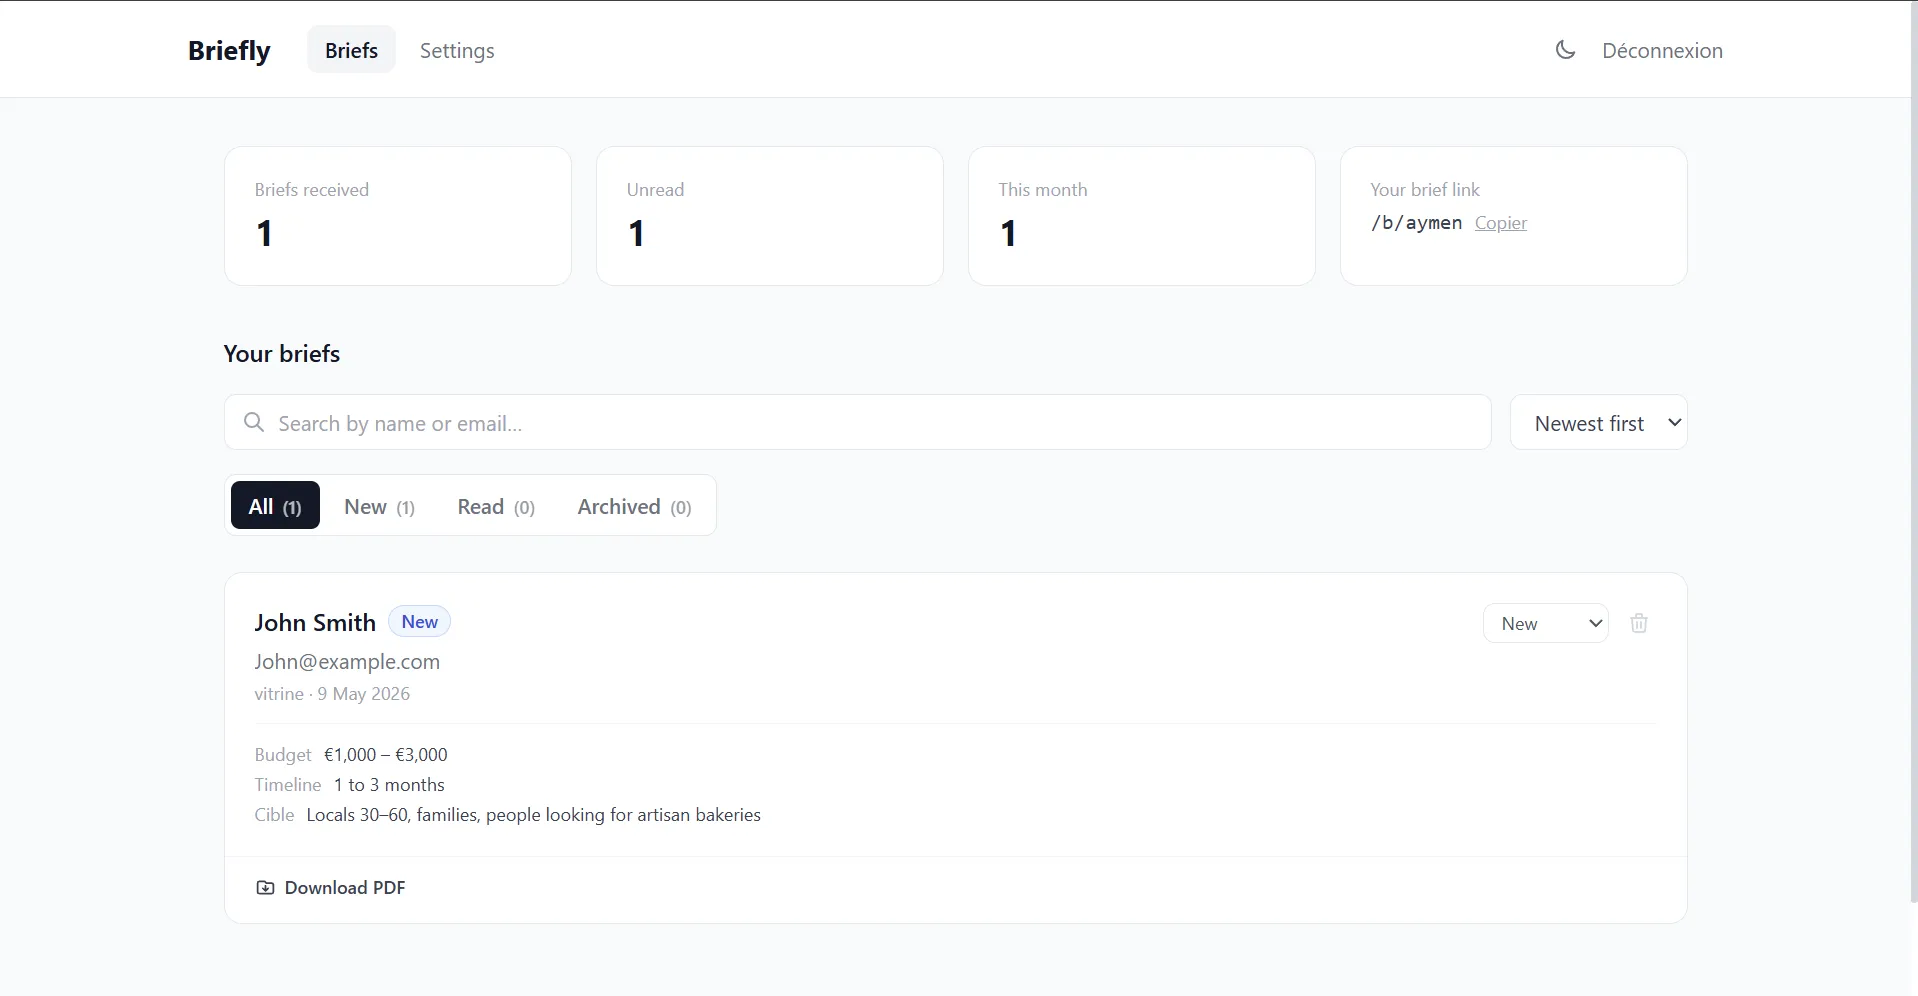Screen dimensions: 1918x996
Task: Click the search magnifier icon
Action: coord(254,422)
